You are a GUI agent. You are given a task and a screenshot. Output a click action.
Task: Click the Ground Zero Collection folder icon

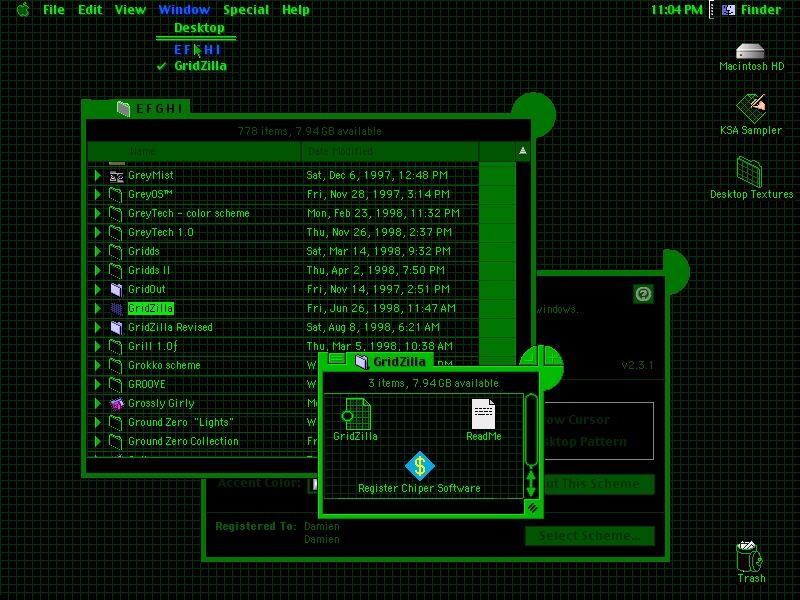116,442
